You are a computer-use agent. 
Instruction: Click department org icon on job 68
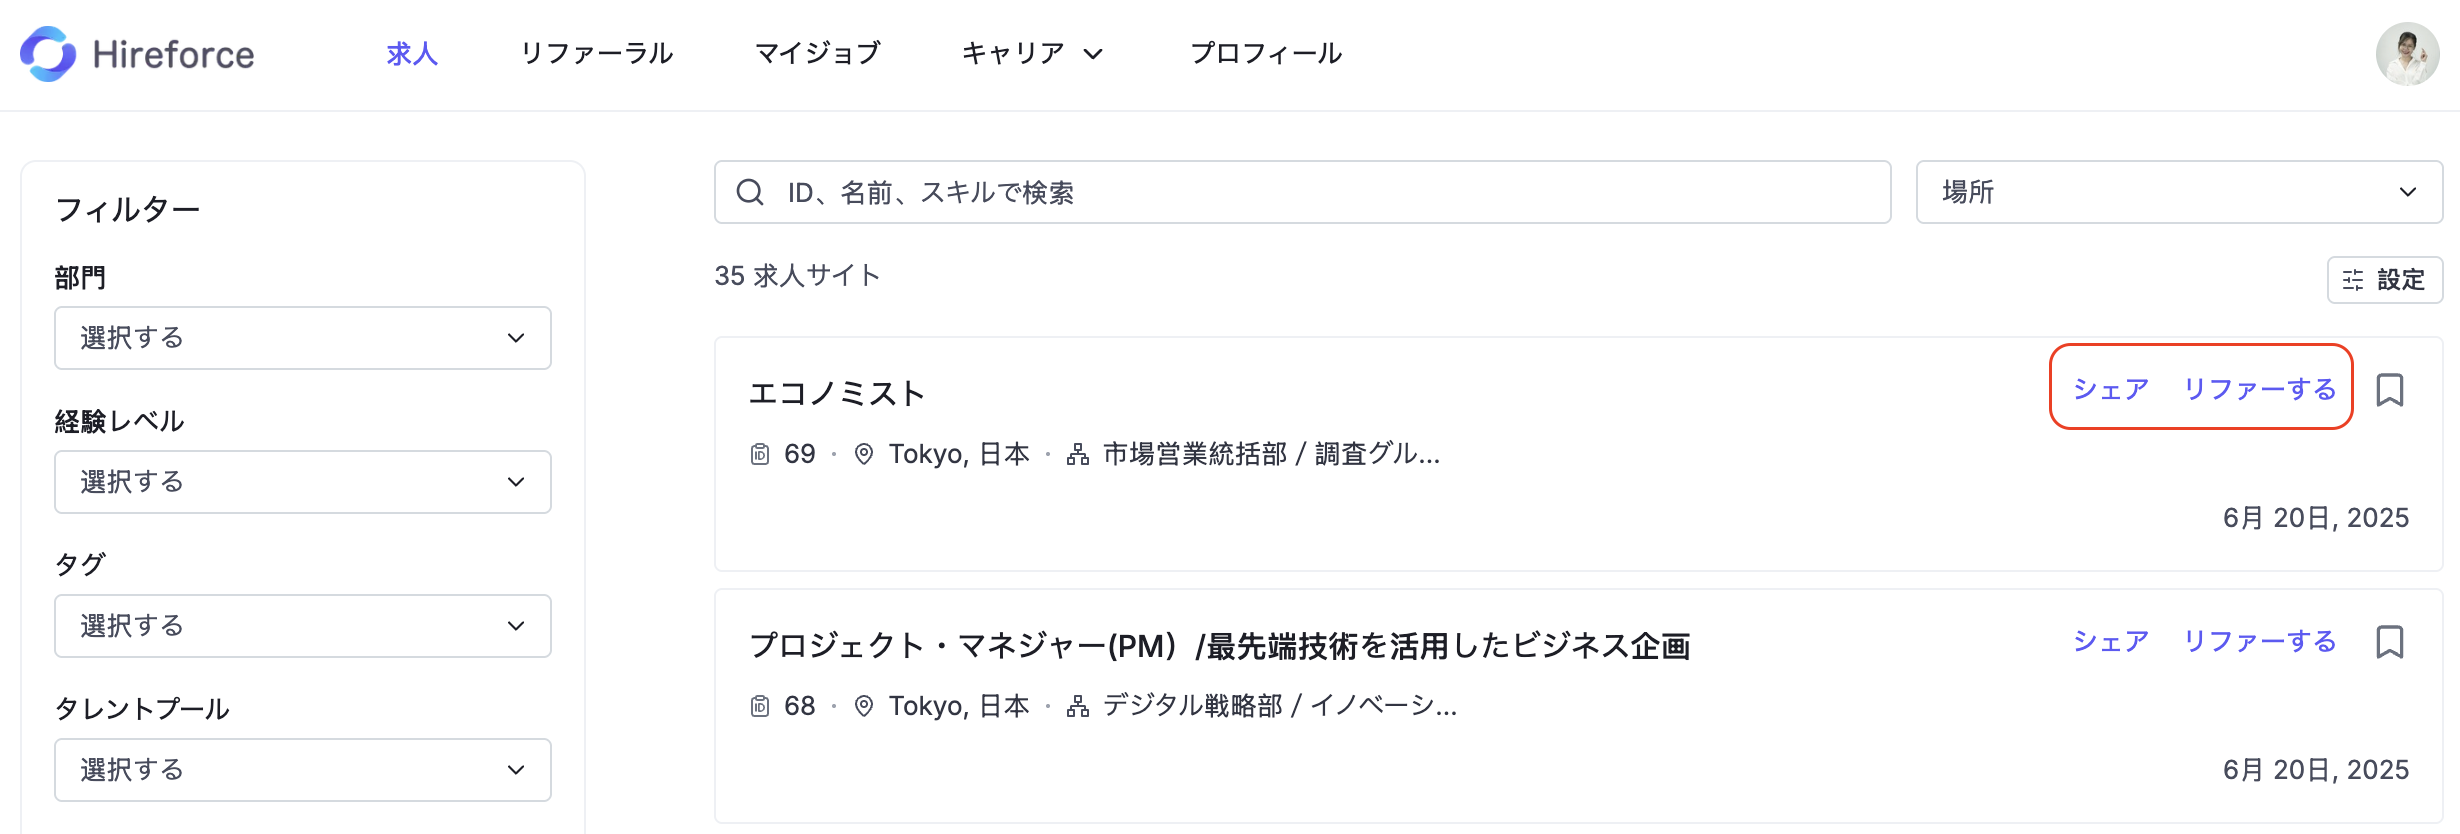coord(1078,706)
